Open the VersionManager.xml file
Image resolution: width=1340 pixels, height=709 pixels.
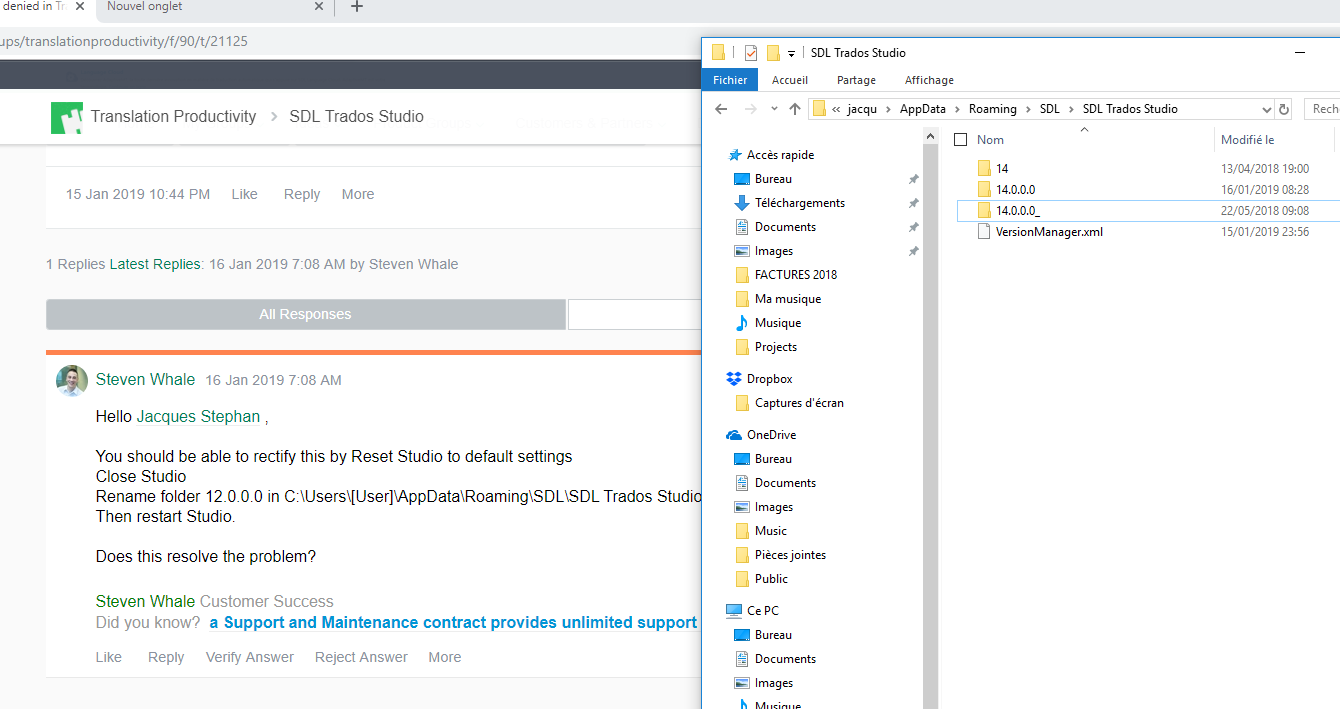coord(1049,232)
